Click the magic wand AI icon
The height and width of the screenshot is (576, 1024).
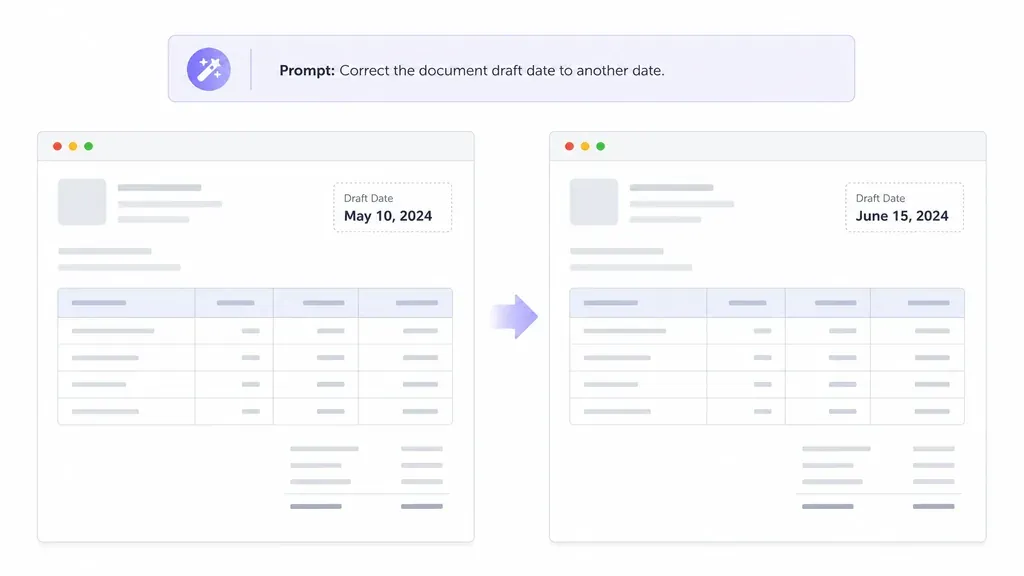[x=209, y=69]
